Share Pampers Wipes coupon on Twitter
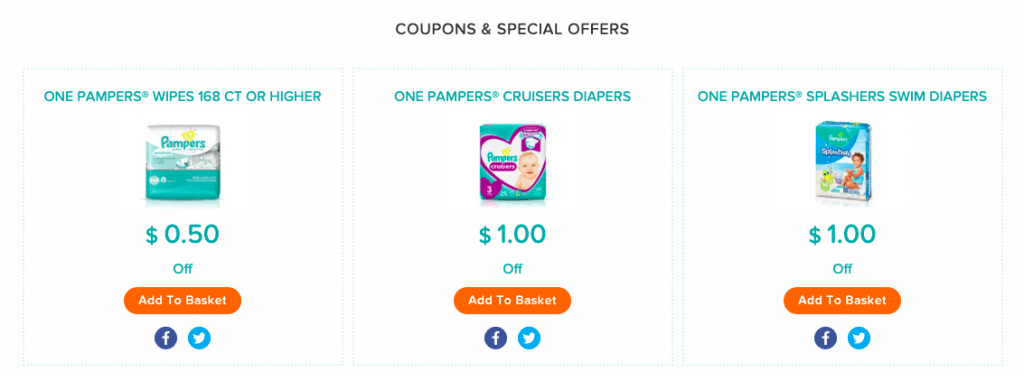 point(199,338)
